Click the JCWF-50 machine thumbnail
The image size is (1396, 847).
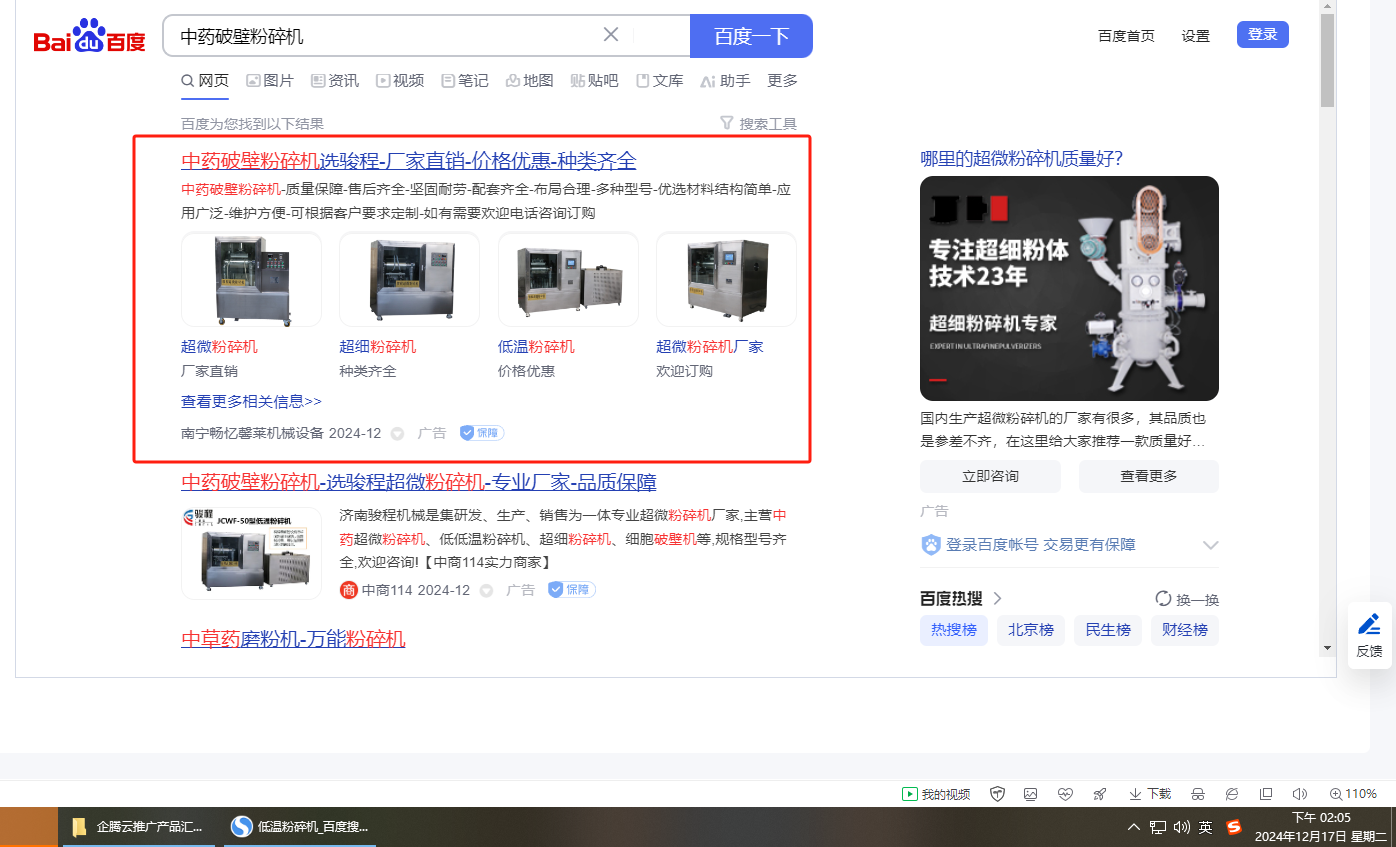[251, 553]
